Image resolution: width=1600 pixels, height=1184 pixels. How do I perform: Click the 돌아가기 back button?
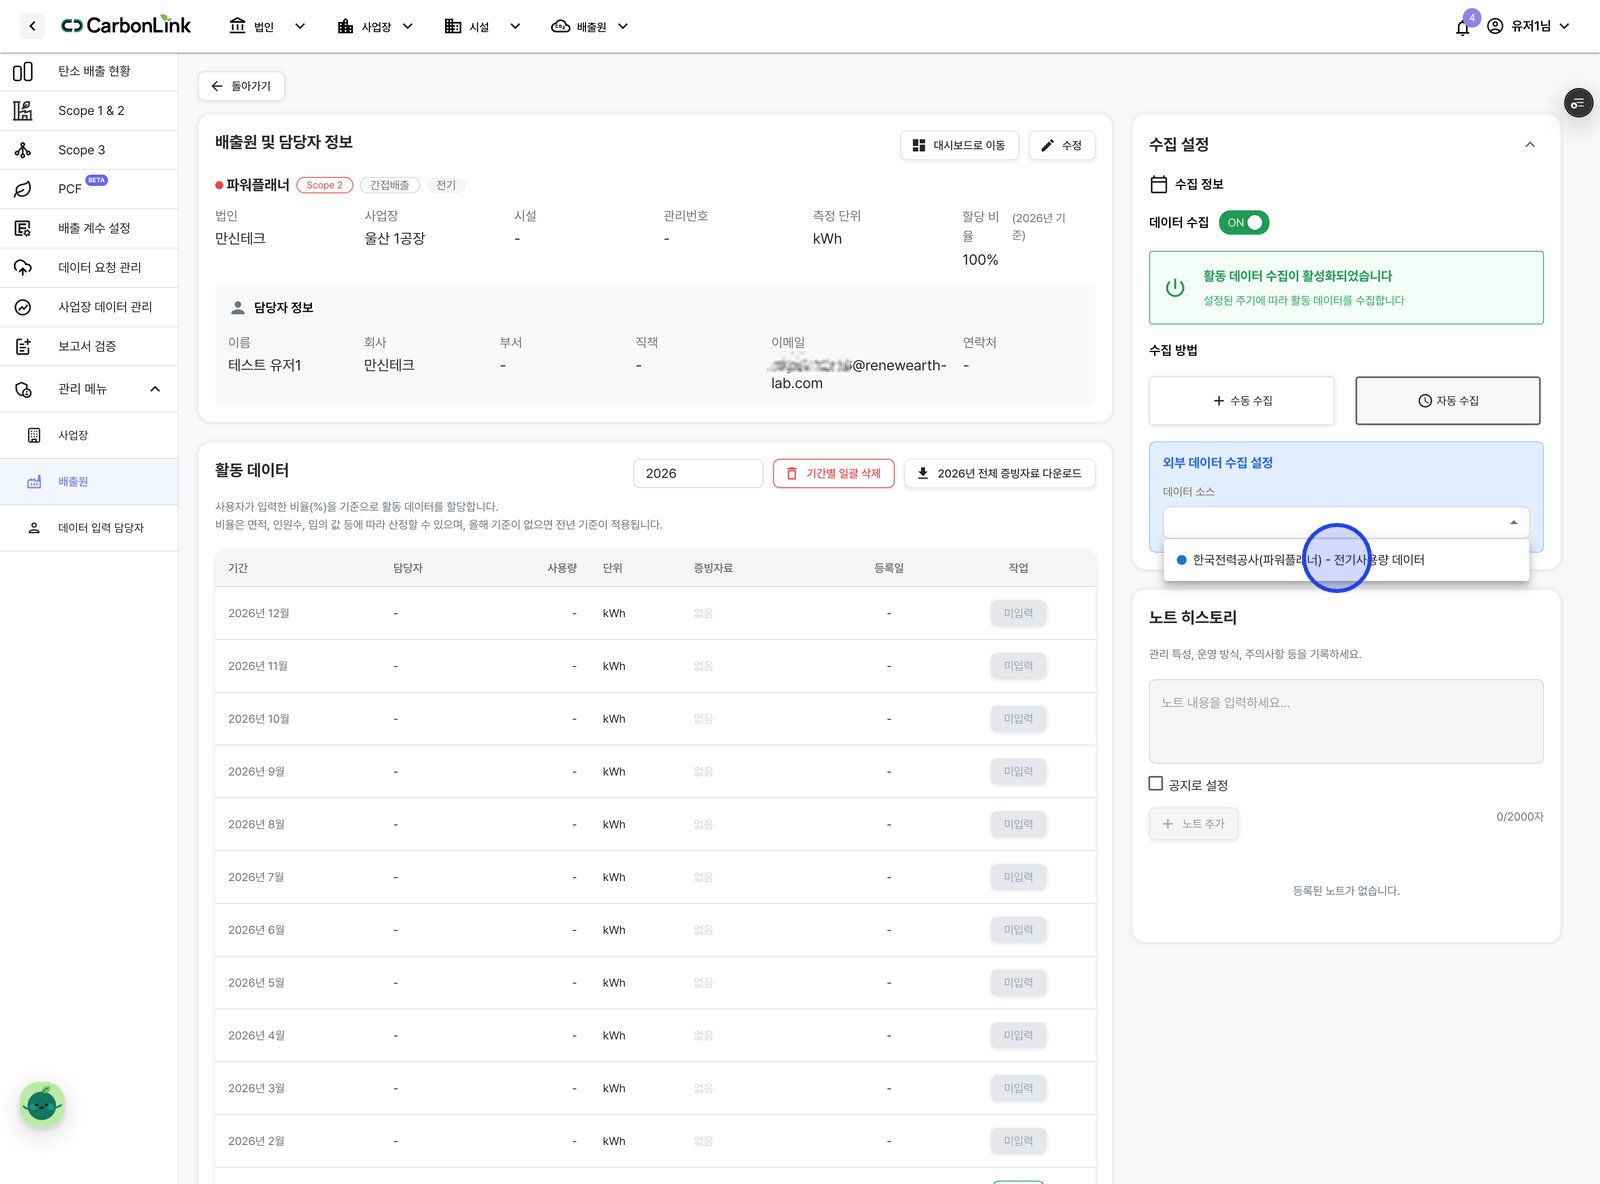[241, 86]
